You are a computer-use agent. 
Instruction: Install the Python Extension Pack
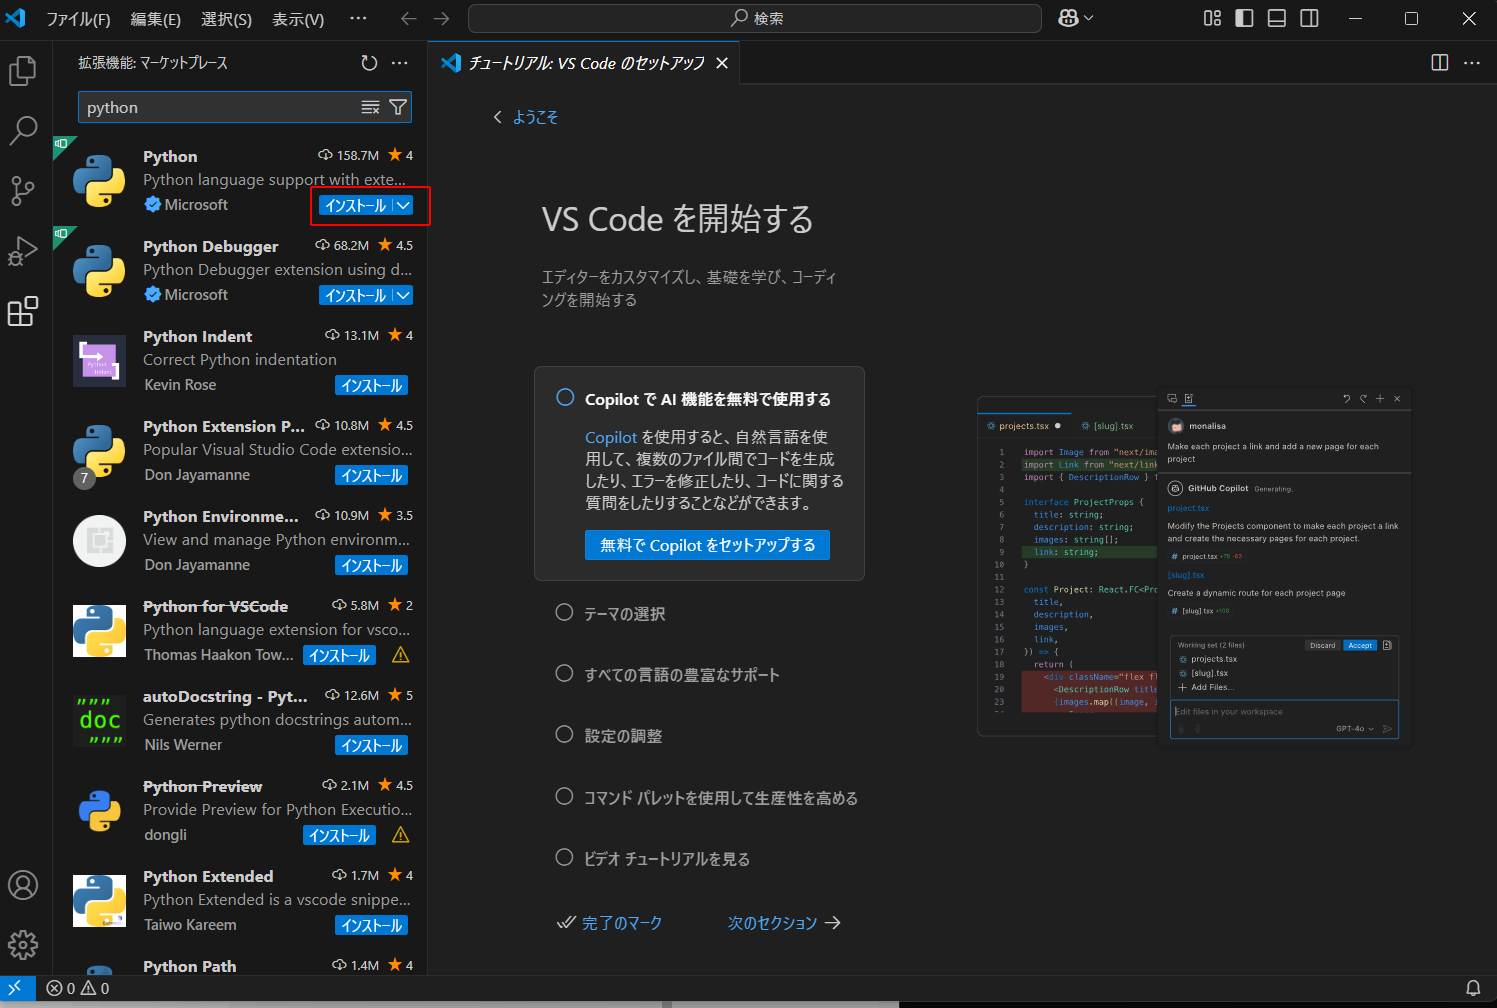tap(371, 475)
